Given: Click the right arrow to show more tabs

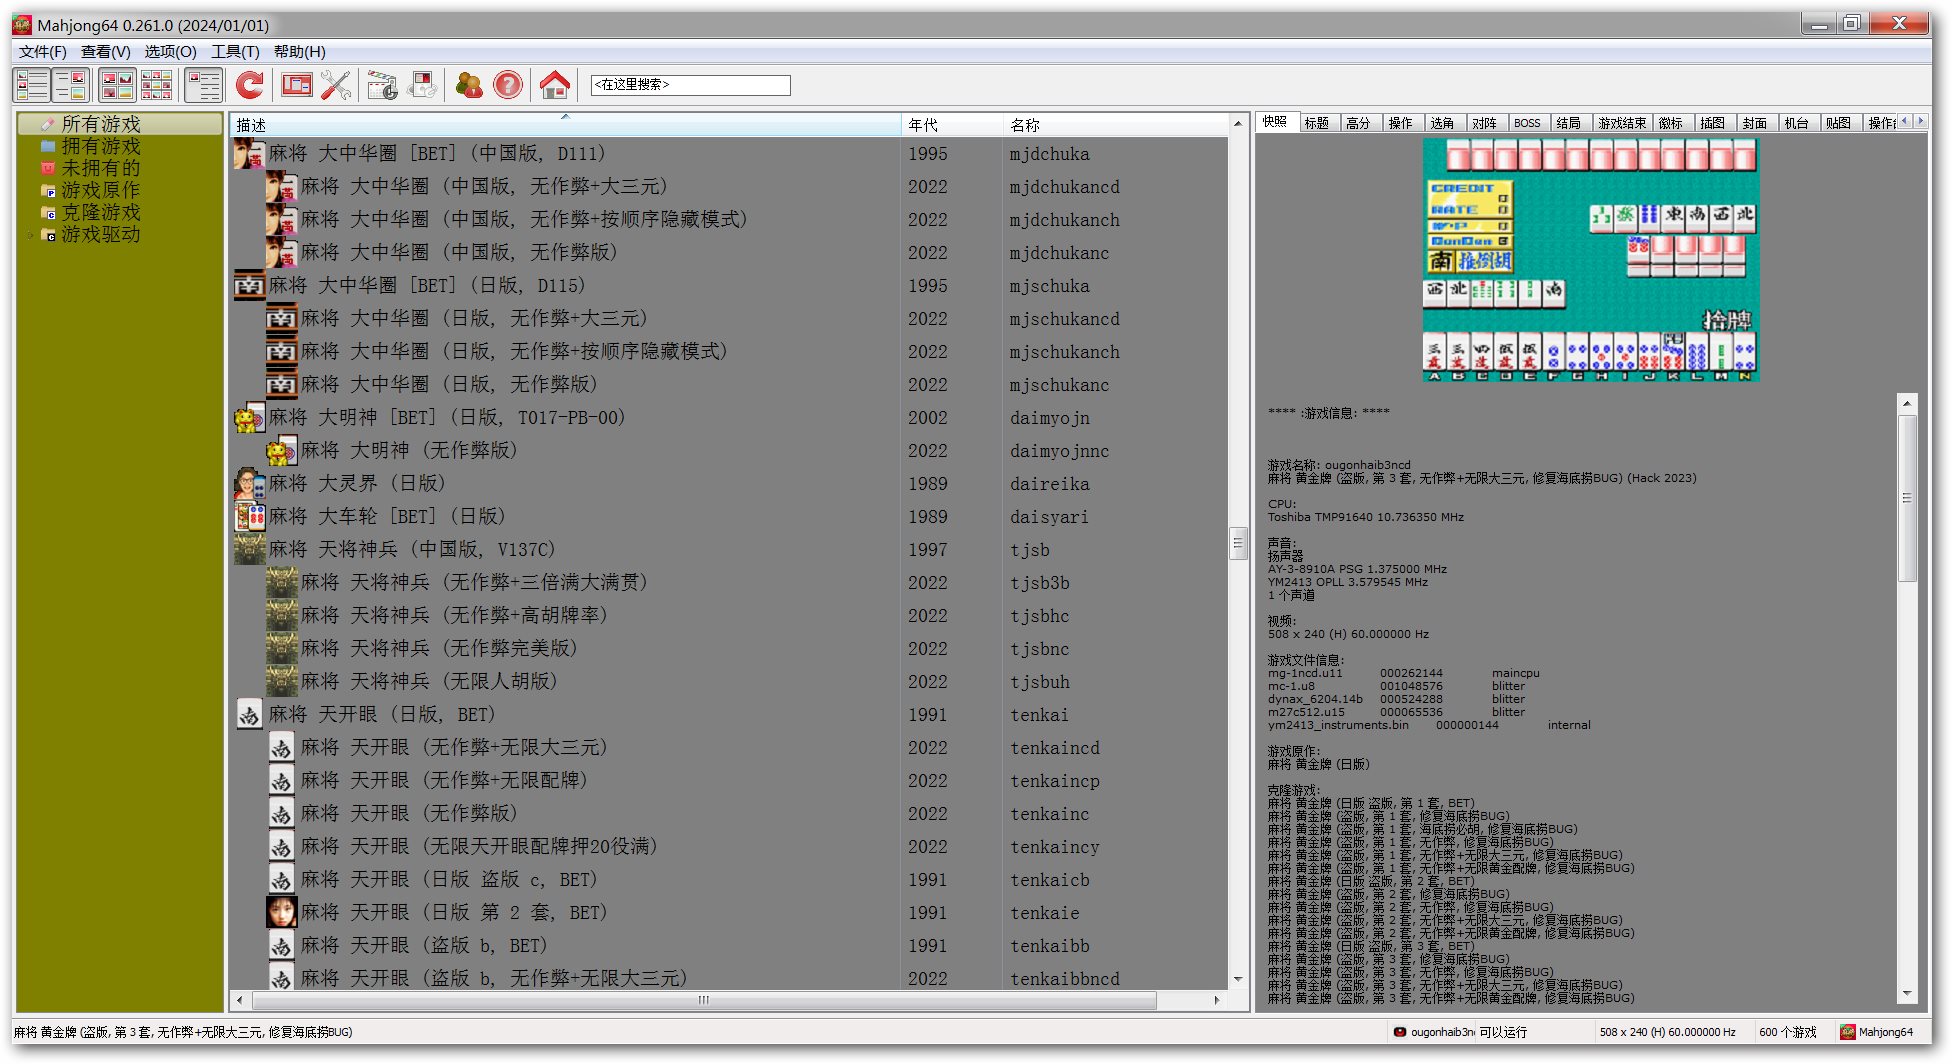Looking at the screenshot, I should tap(1919, 121).
